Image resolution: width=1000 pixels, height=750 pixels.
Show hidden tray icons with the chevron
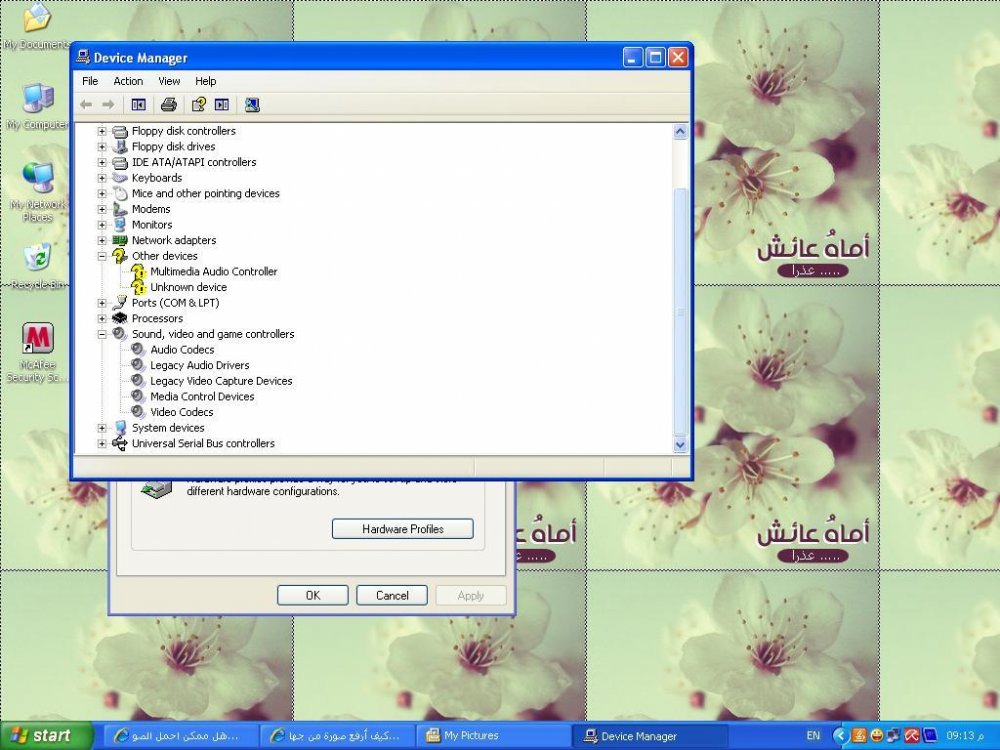[841, 736]
